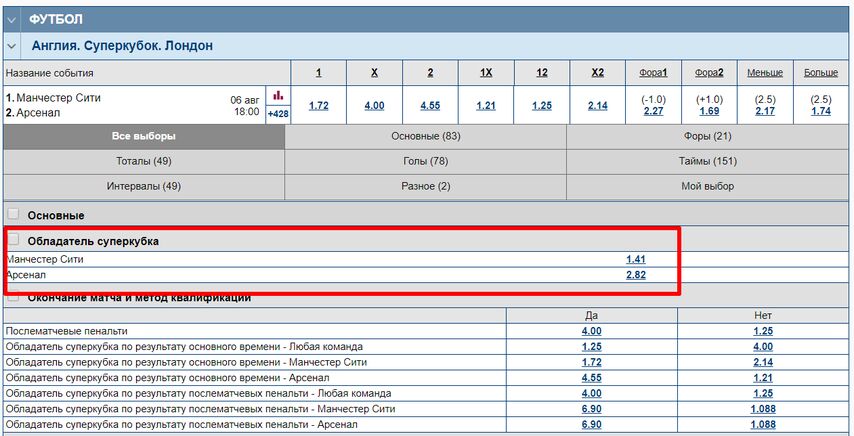Pick Нет for основного времени - Манчестер Сити
The image size is (854, 436).
point(763,362)
